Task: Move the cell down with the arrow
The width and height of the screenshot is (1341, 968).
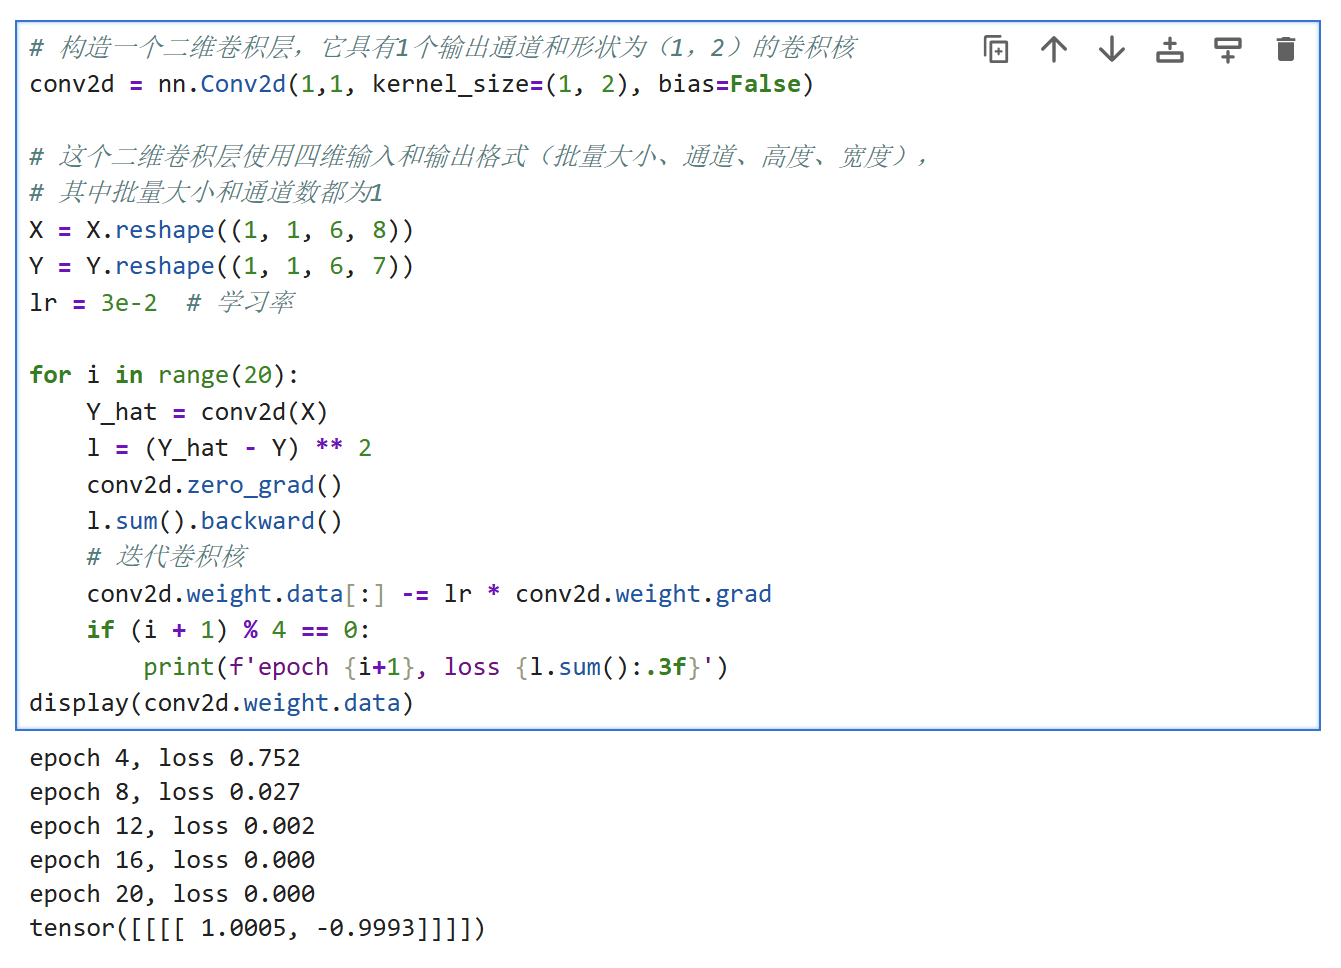Action: (1111, 49)
